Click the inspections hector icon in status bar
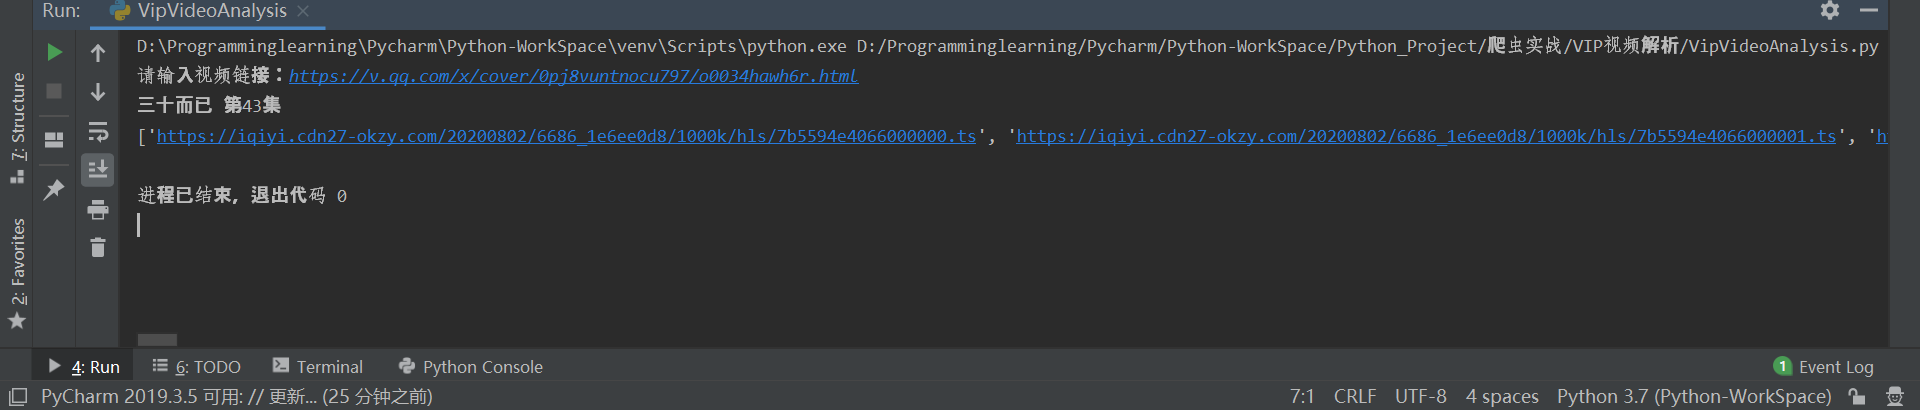1920x410 pixels. click(1894, 397)
